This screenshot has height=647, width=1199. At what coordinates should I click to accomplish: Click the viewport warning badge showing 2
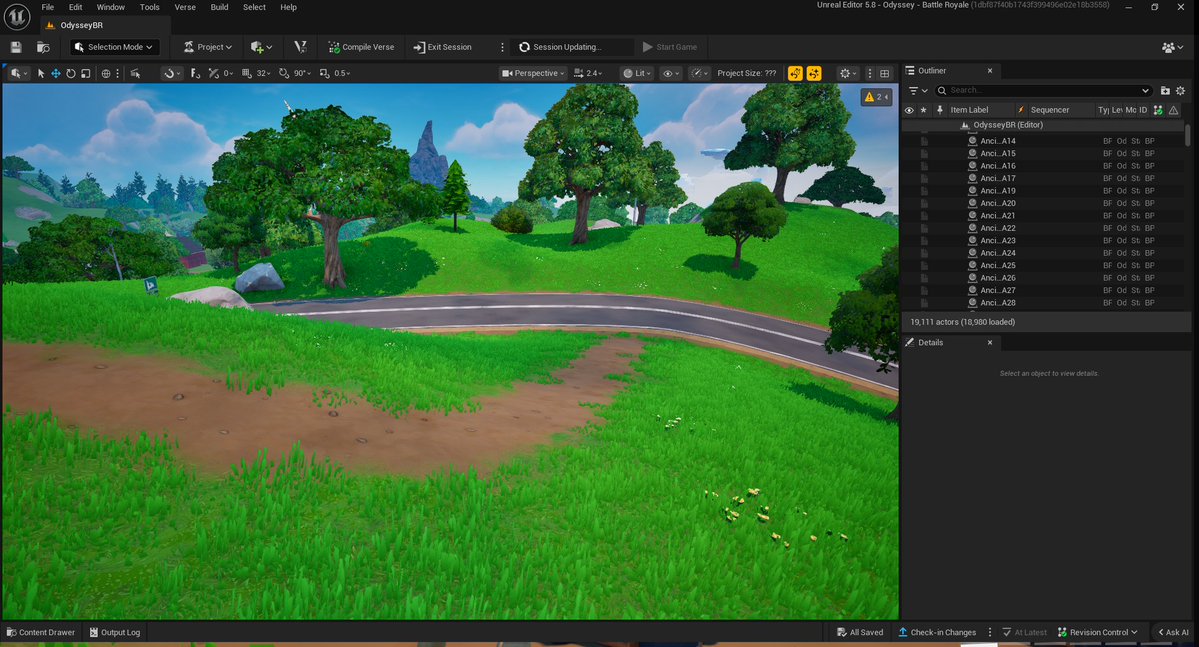point(876,97)
